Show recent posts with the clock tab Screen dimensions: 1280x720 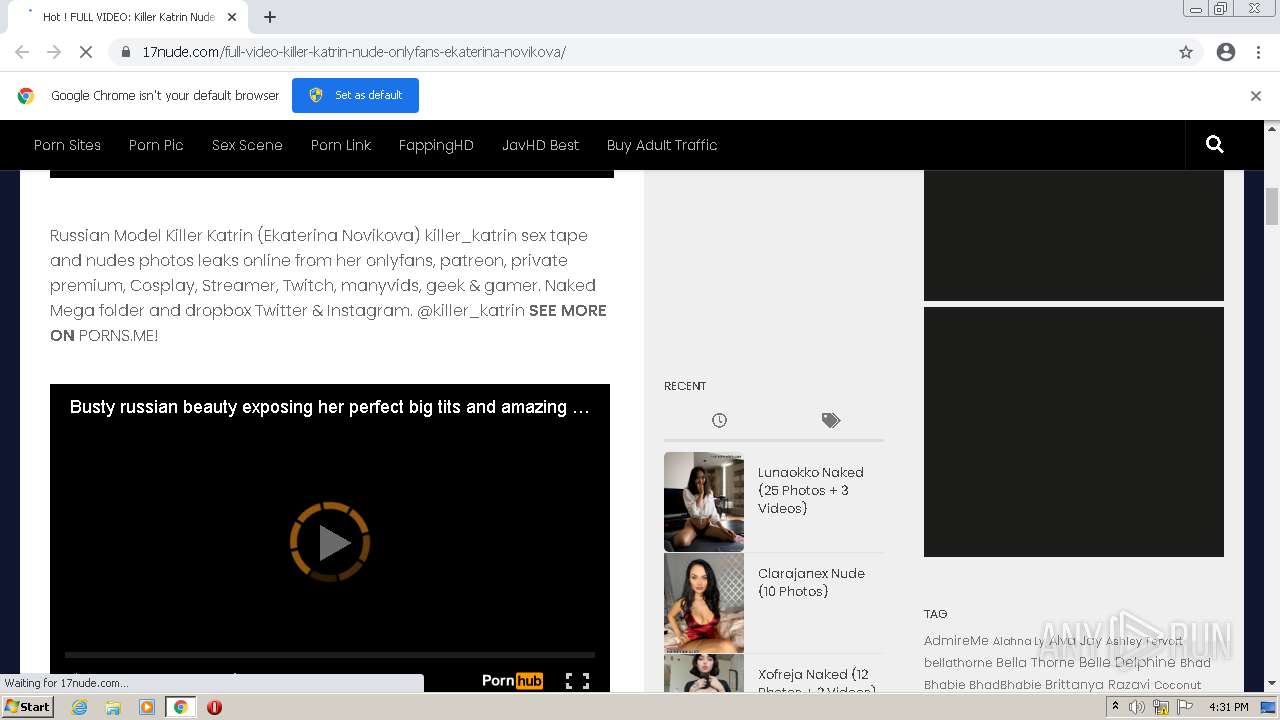[x=719, y=420]
